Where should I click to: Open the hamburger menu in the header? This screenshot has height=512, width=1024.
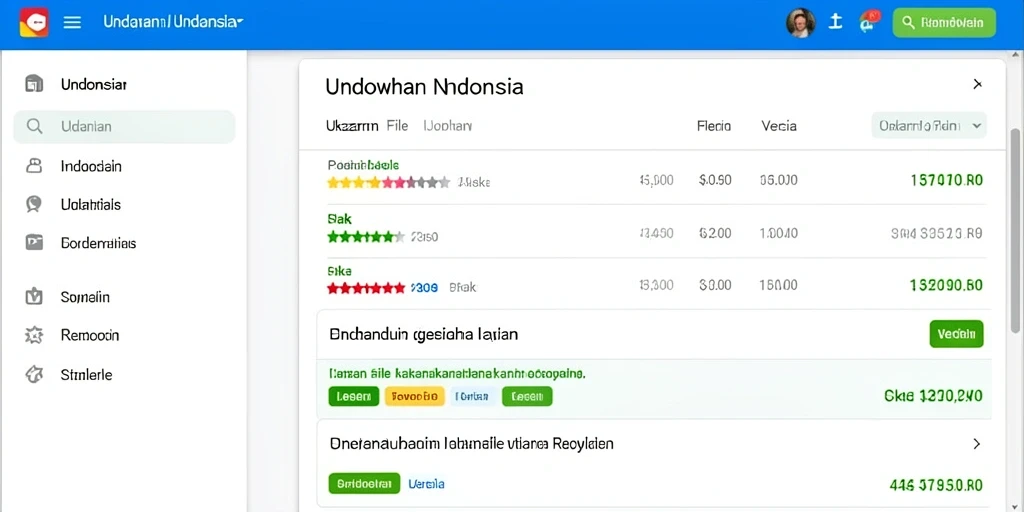click(72, 22)
